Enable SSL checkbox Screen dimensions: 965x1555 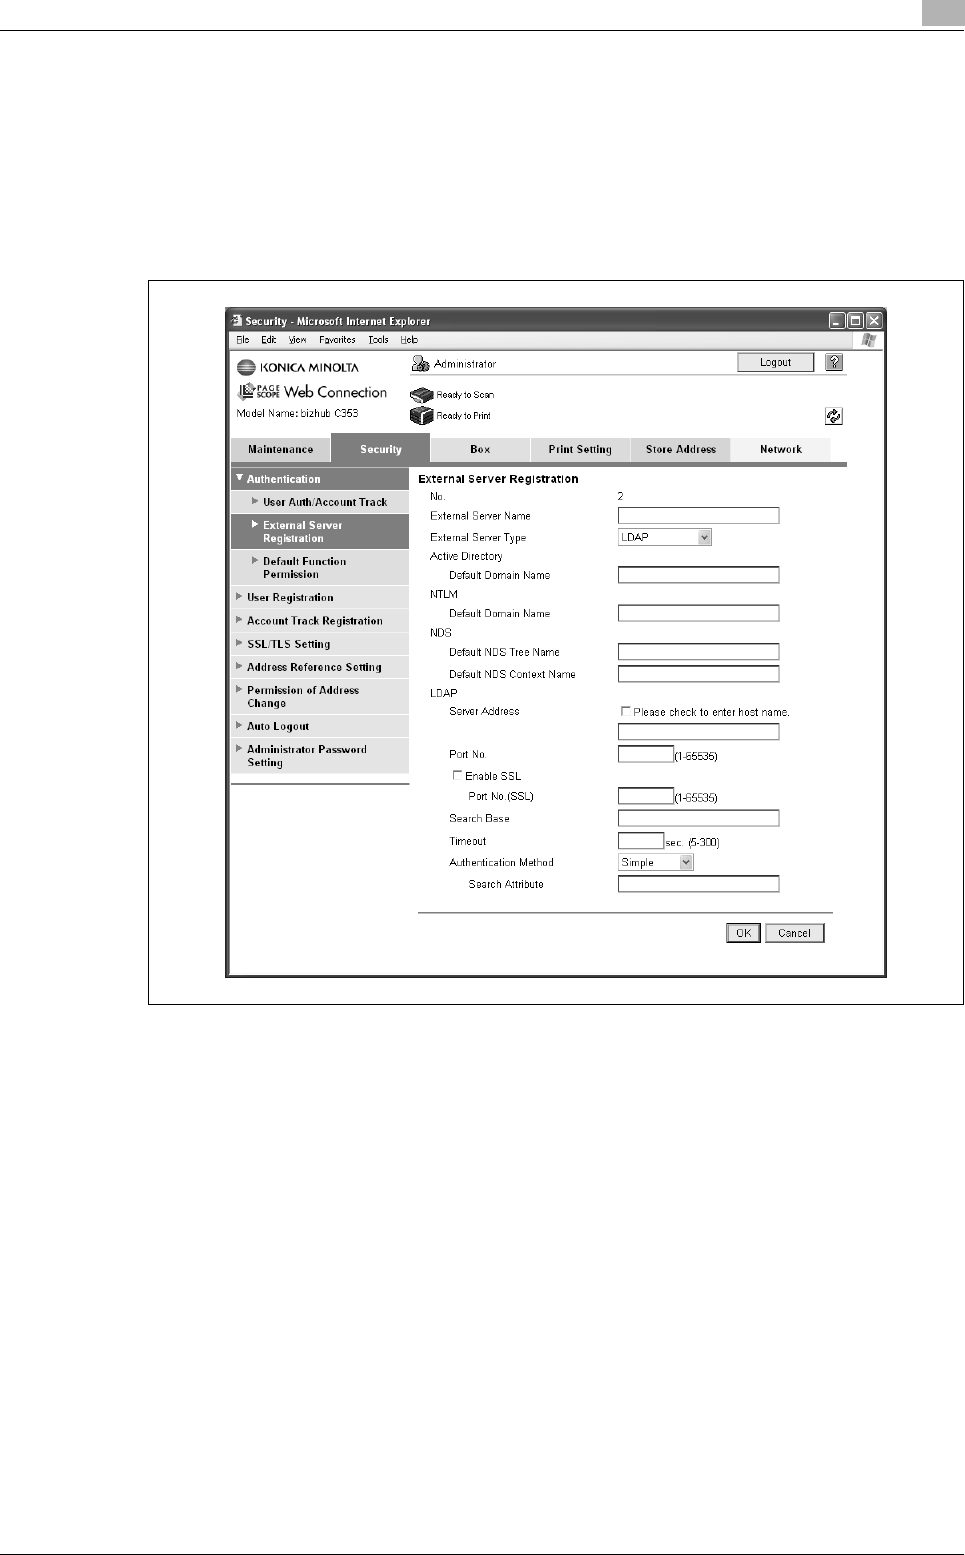click(458, 776)
